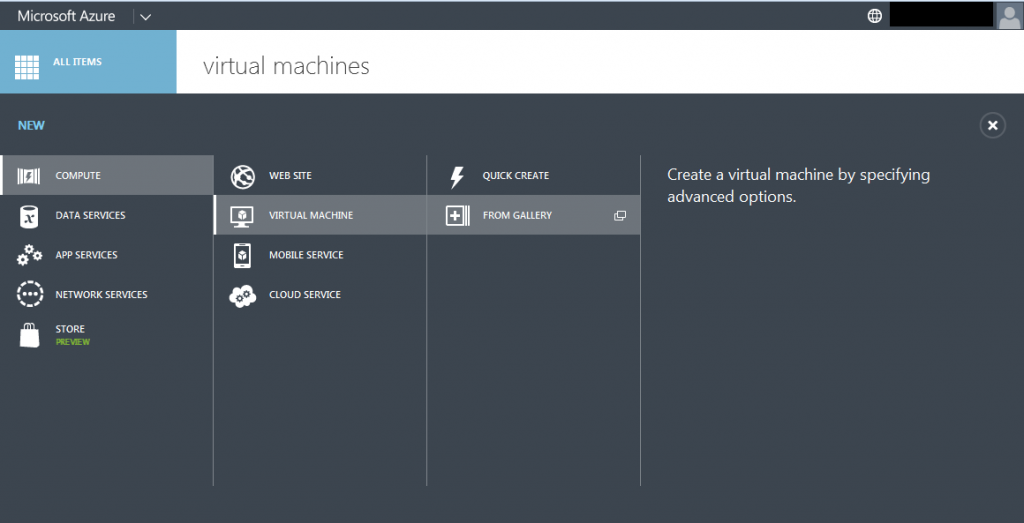
Task: Choose the VIRTUAL MACHINE option
Action: pos(320,215)
